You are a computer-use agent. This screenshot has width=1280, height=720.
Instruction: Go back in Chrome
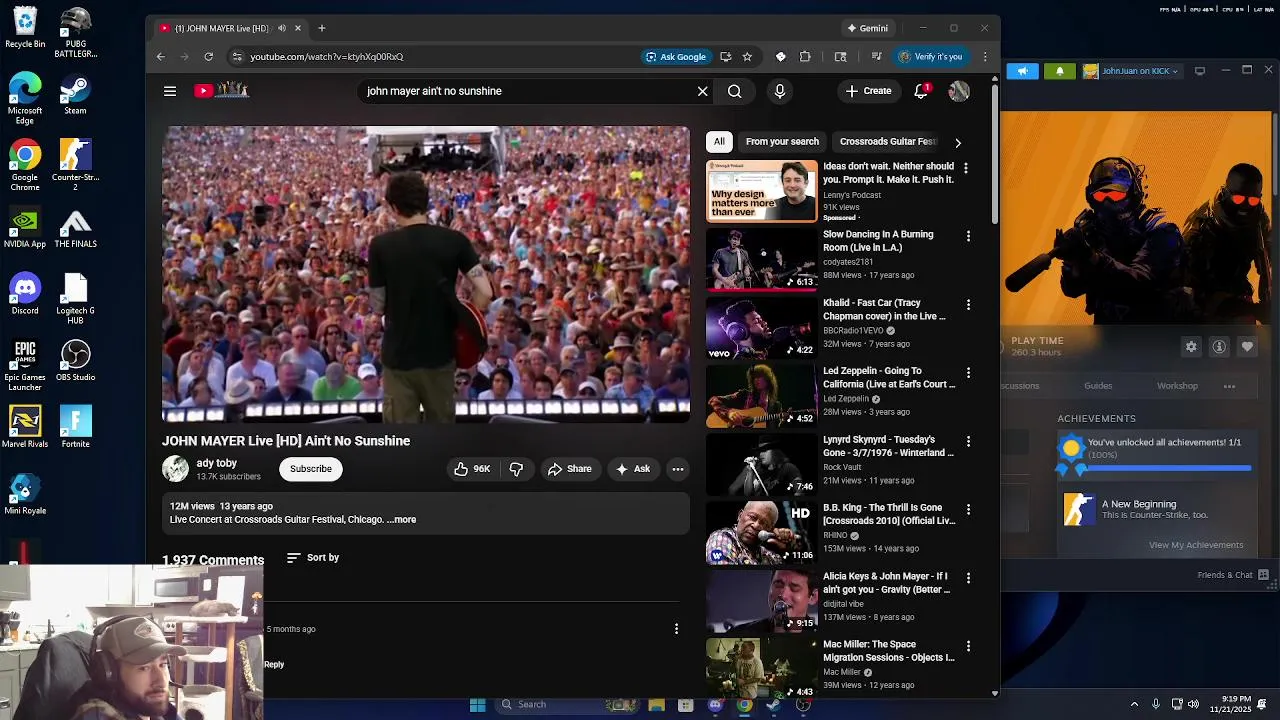tap(160, 57)
